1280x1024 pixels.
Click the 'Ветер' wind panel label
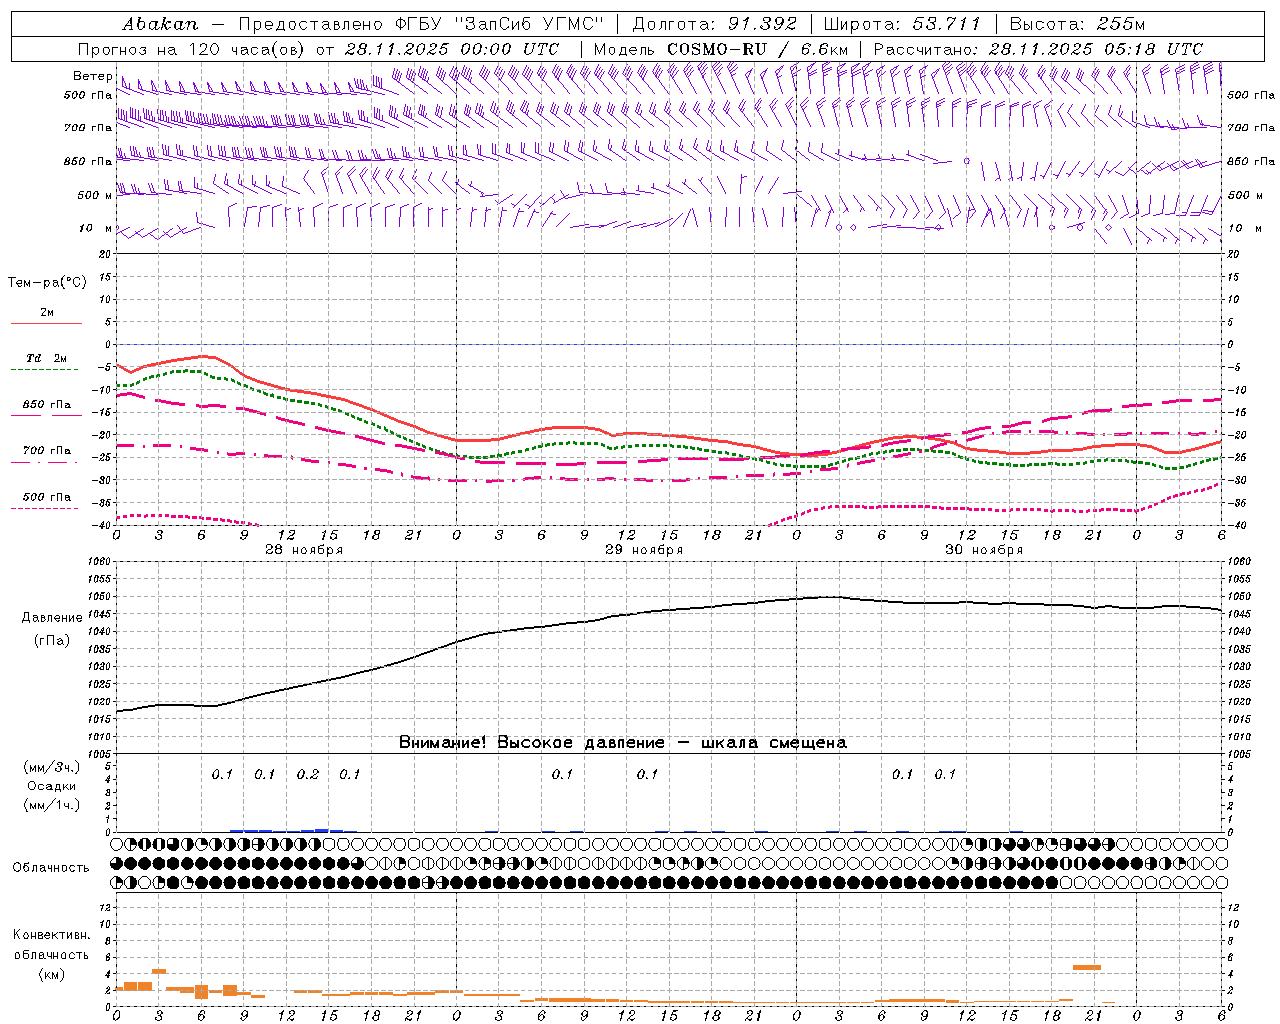pyautogui.click(x=93, y=76)
